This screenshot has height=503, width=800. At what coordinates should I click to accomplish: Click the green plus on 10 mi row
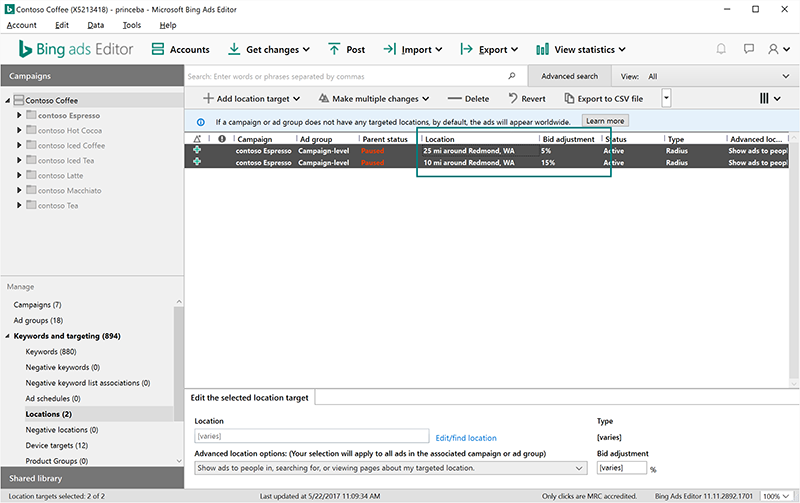[x=197, y=162]
